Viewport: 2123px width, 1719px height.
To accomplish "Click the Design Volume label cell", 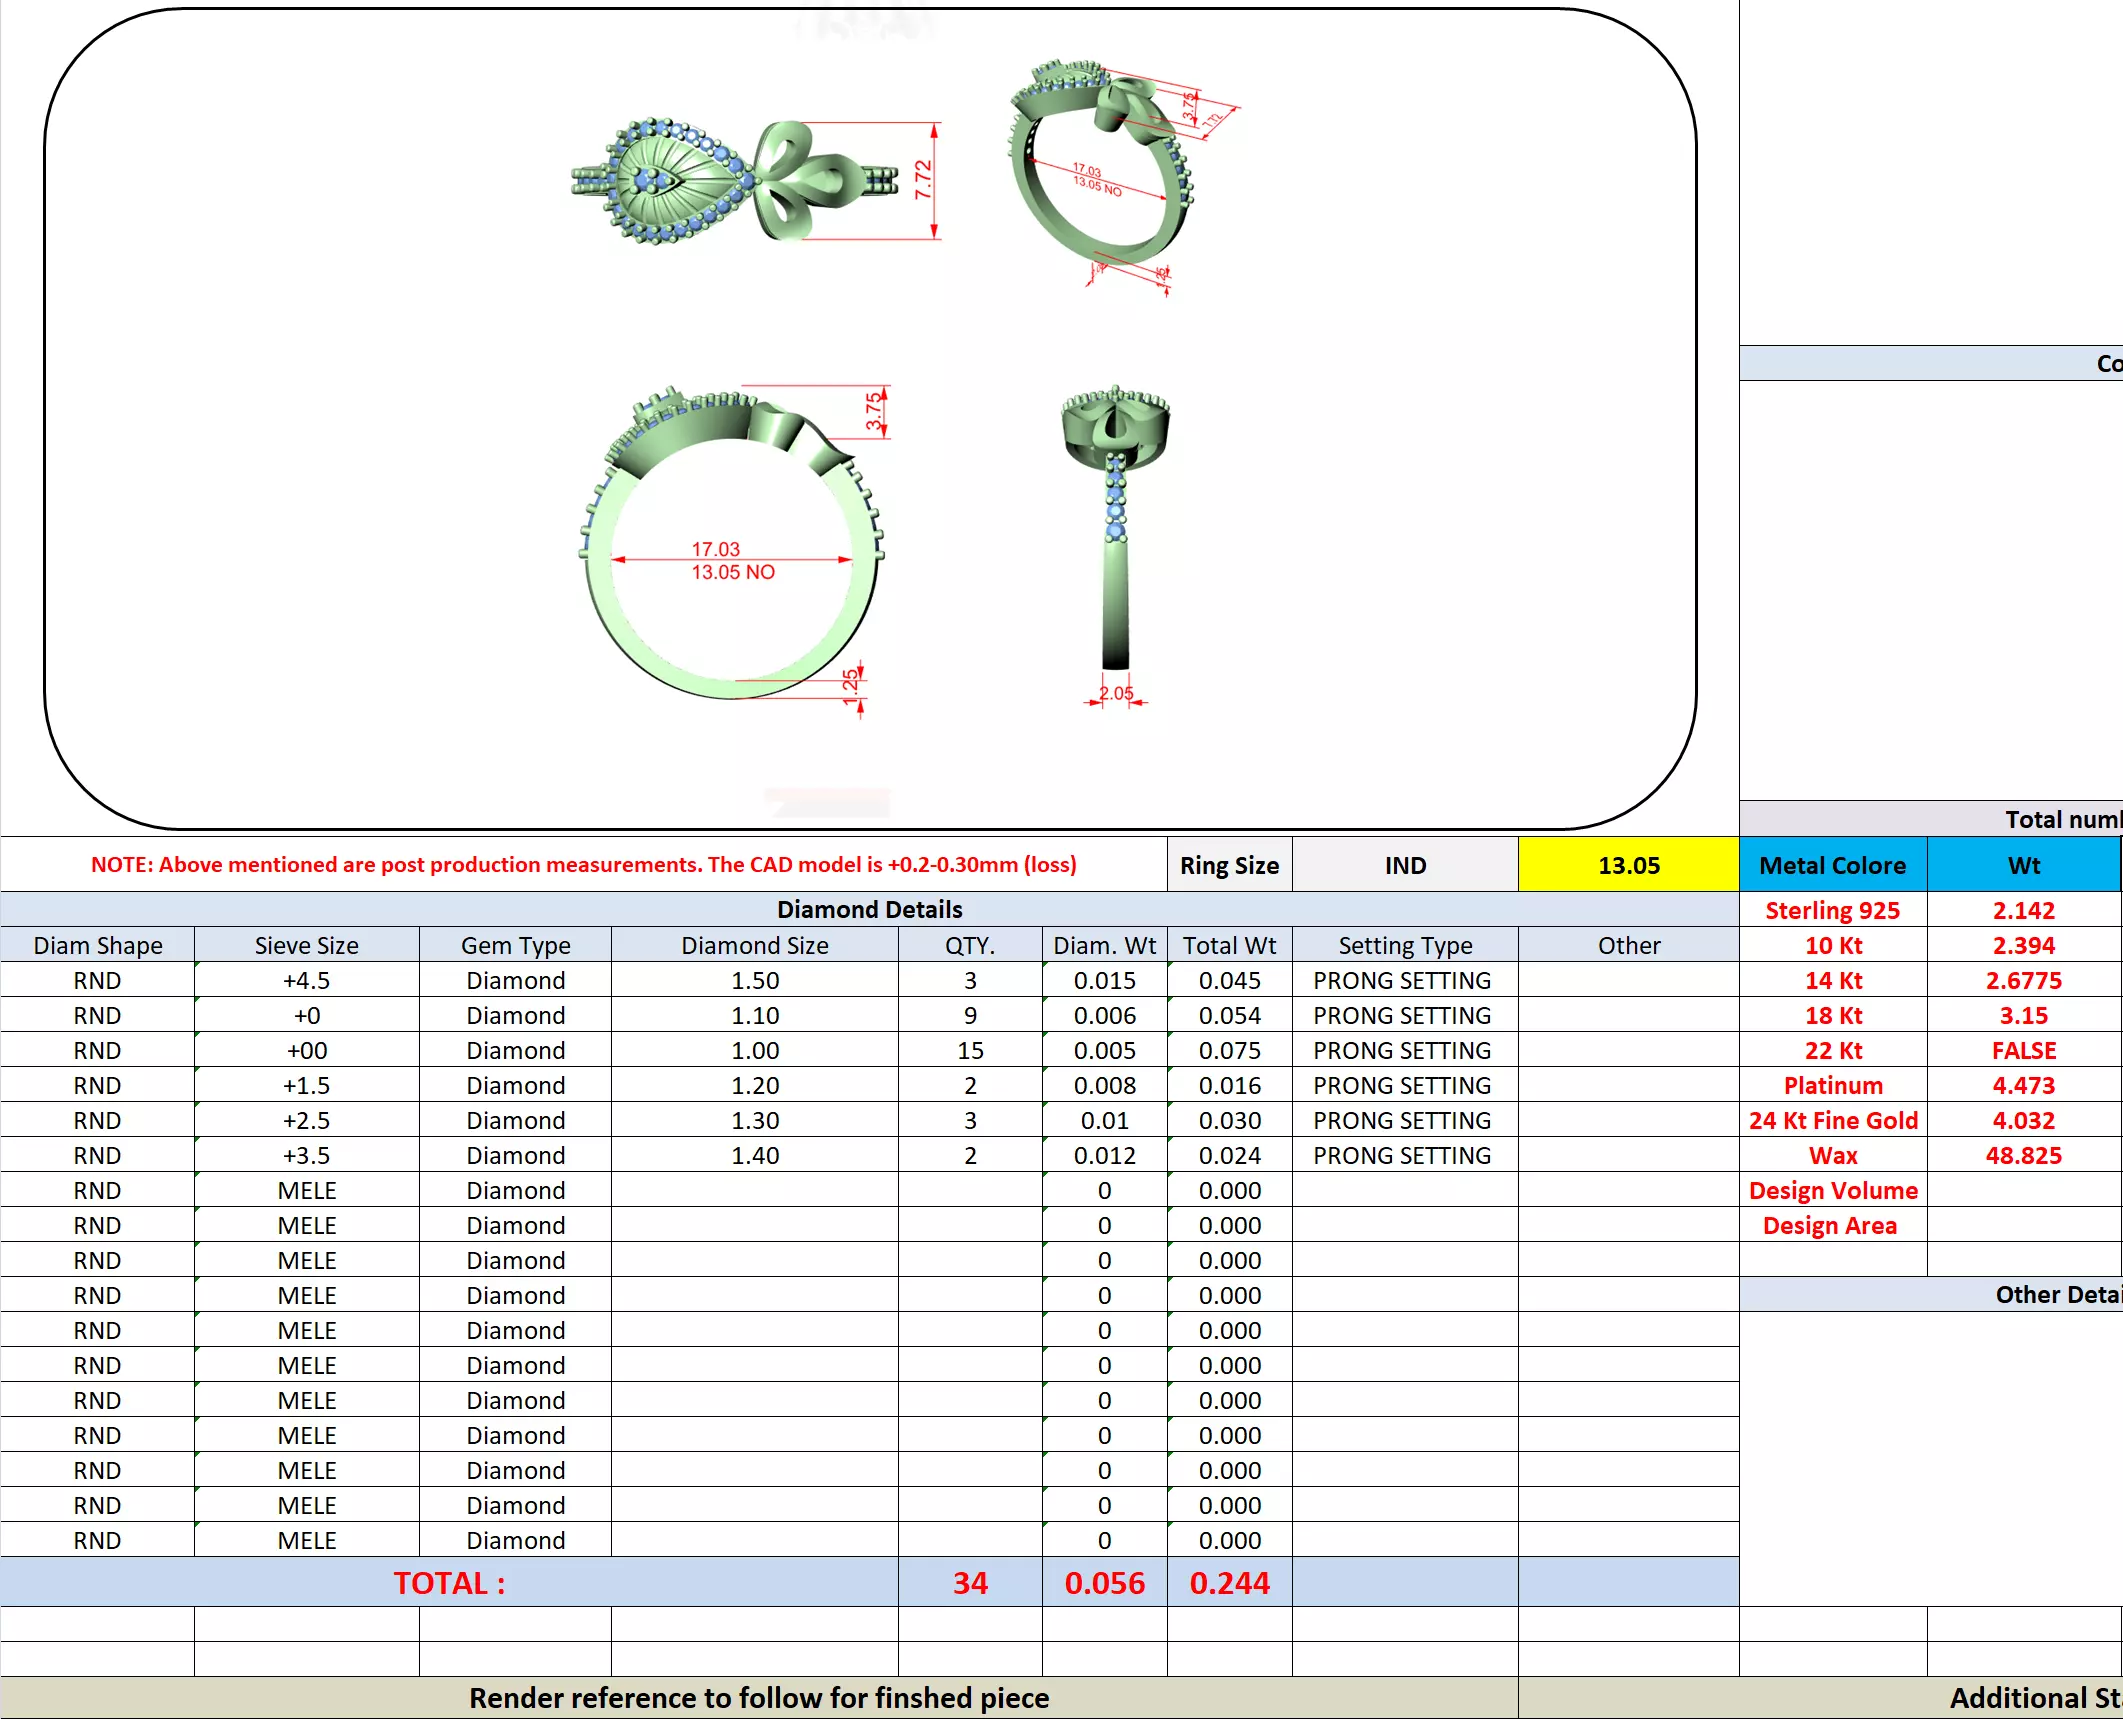I will coord(1832,1190).
